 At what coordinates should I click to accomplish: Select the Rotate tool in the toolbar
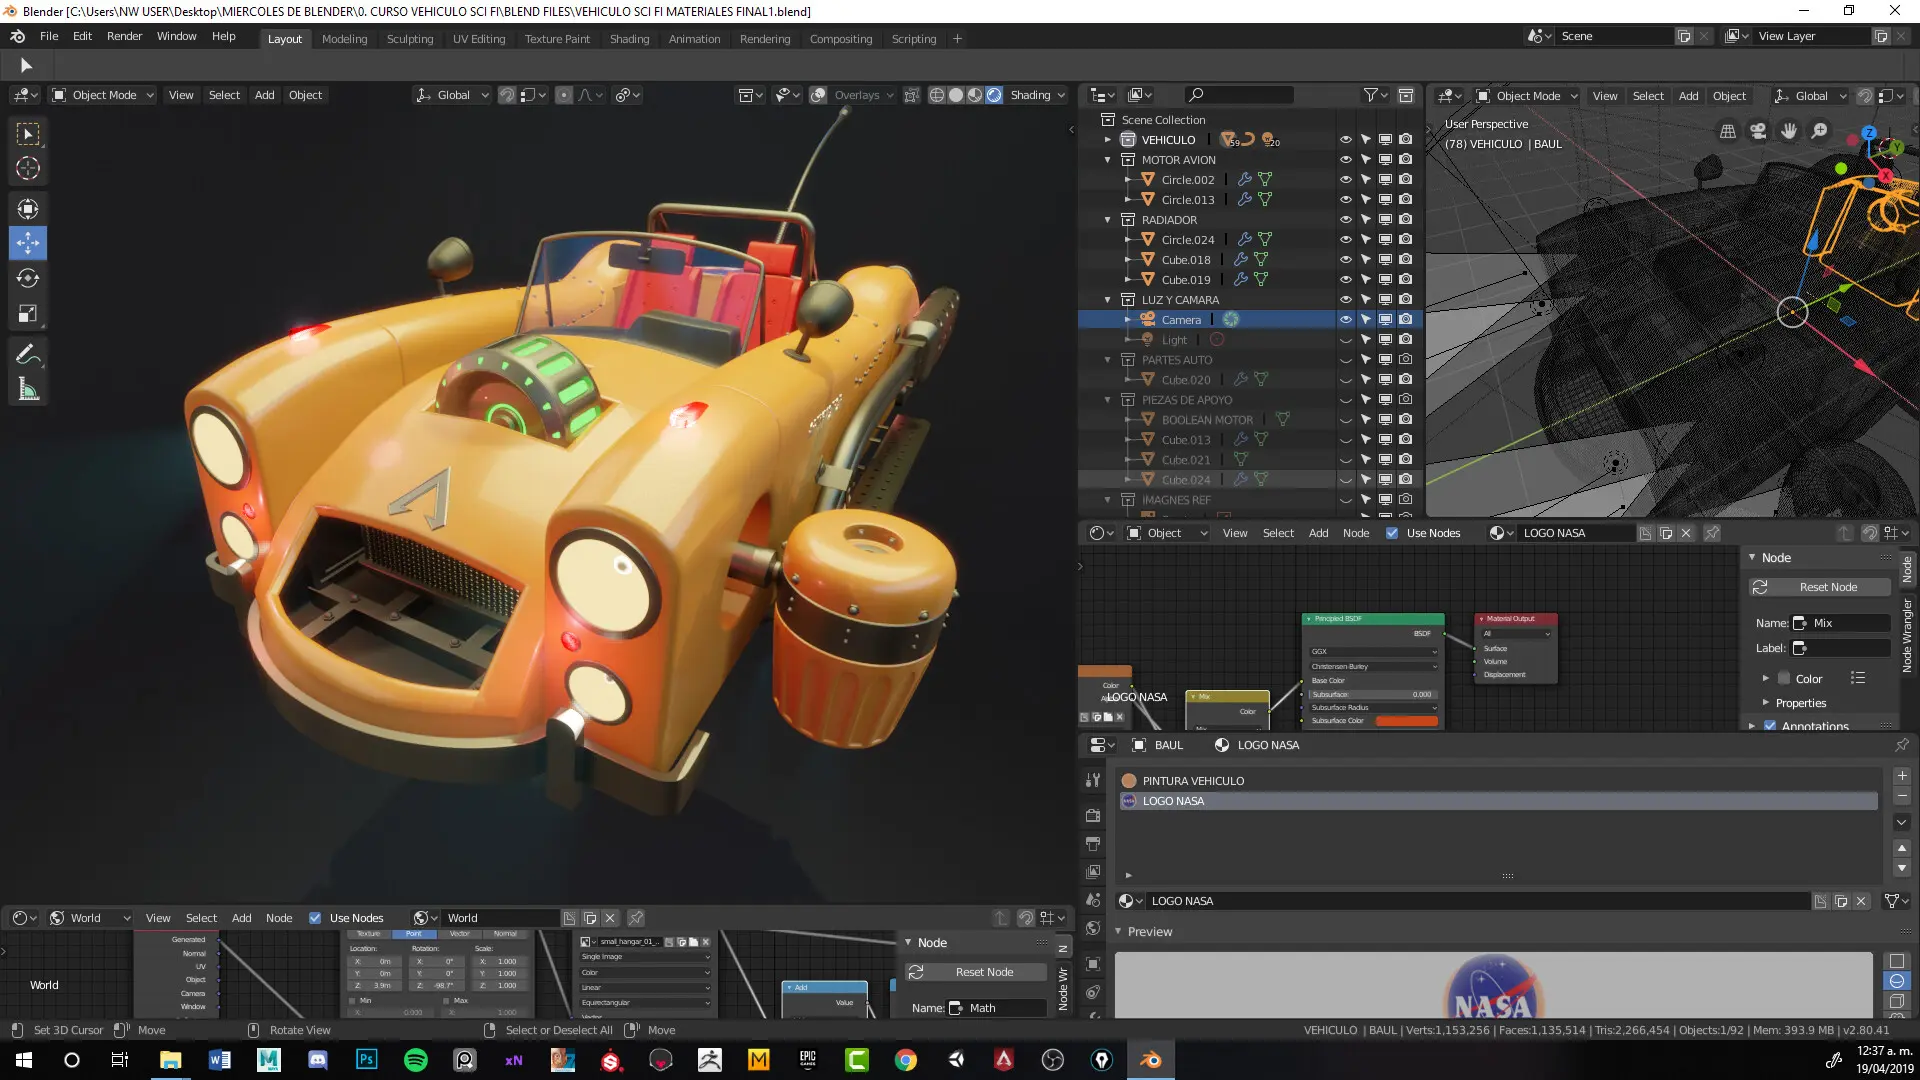28,278
